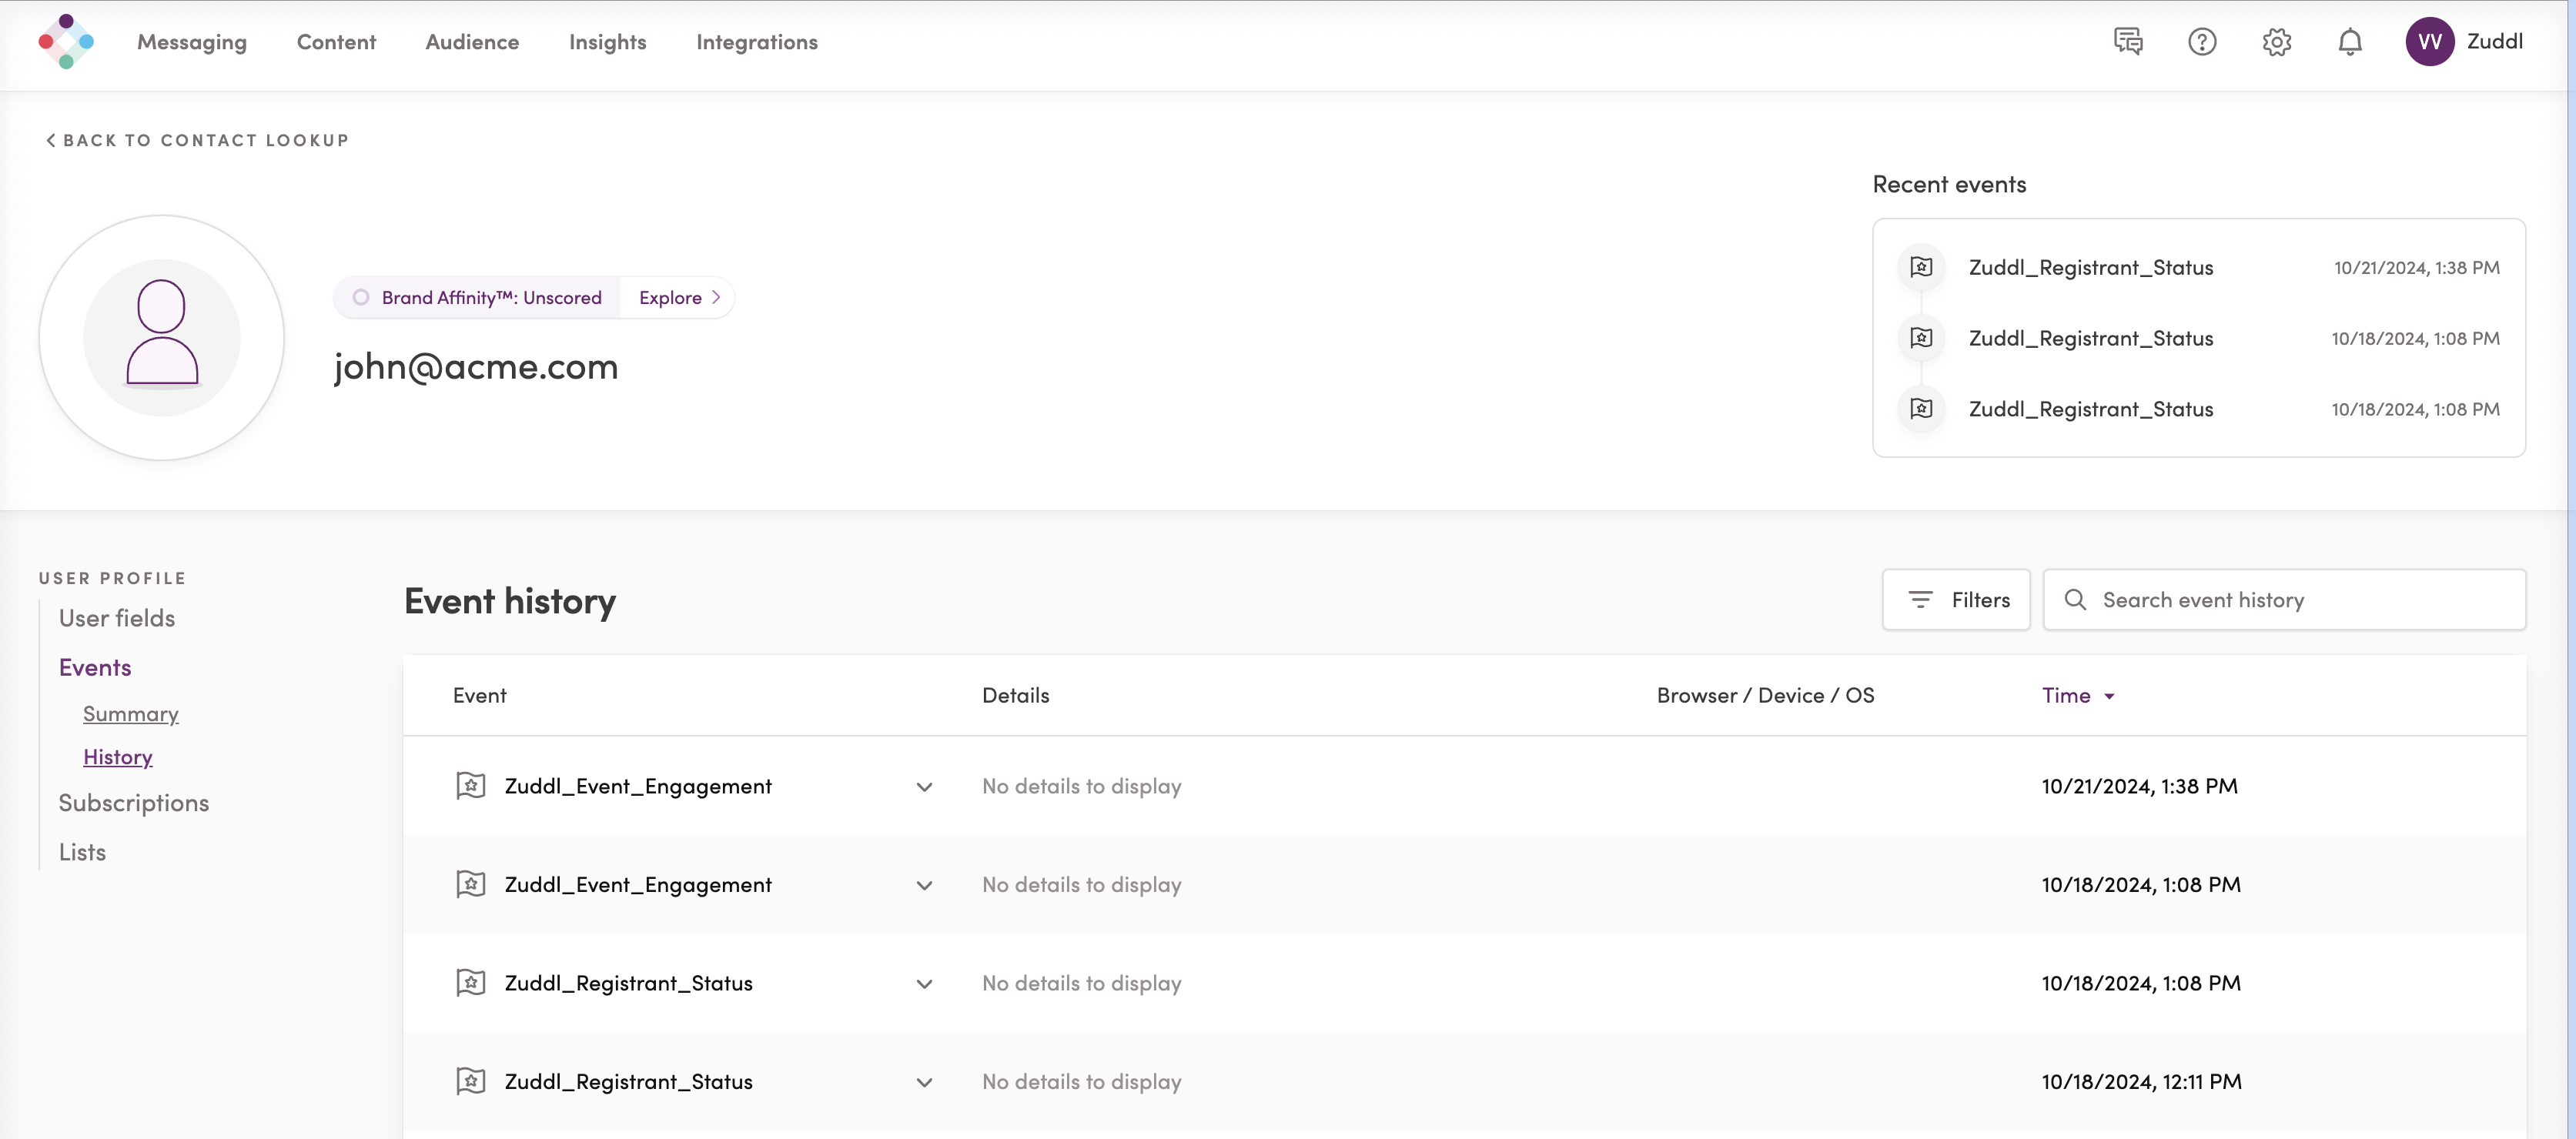Open the notifications bell icon
This screenshot has width=2576, height=1139.
2350,42
